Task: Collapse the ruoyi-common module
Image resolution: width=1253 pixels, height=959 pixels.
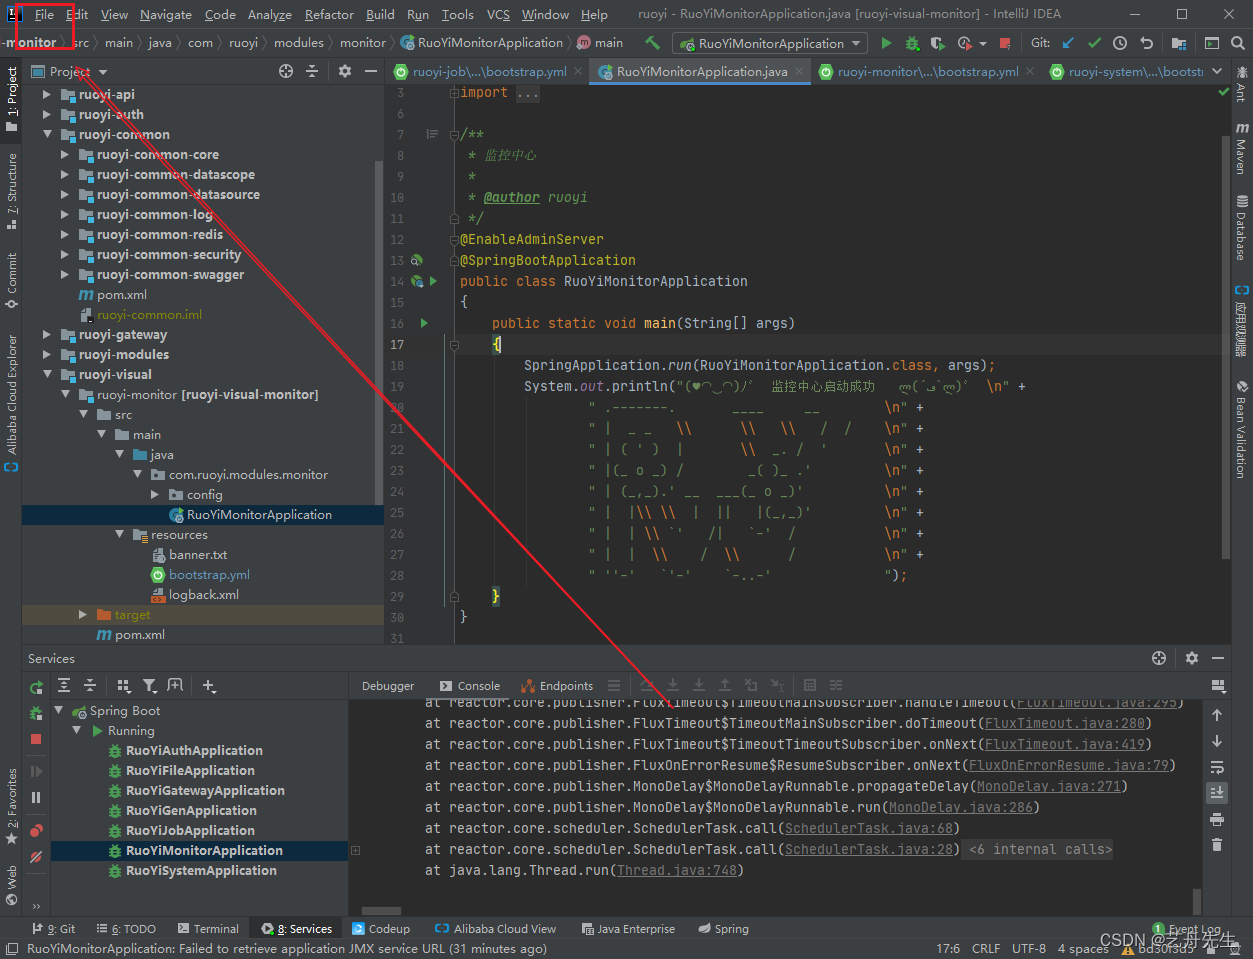Action: click(x=47, y=134)
